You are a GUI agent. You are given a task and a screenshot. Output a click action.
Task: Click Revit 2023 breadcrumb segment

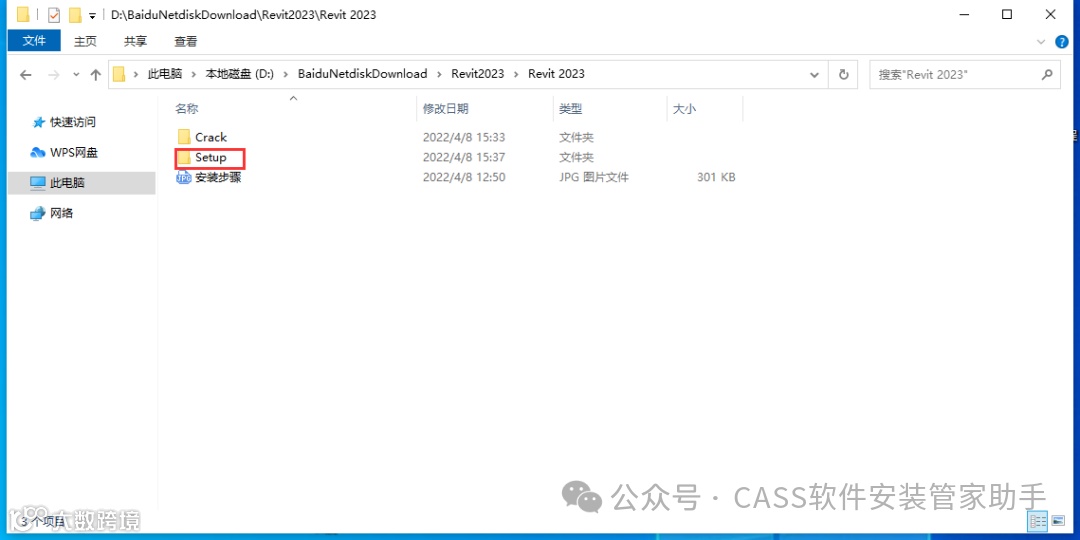pyautogui.click(x=557, y=74)
